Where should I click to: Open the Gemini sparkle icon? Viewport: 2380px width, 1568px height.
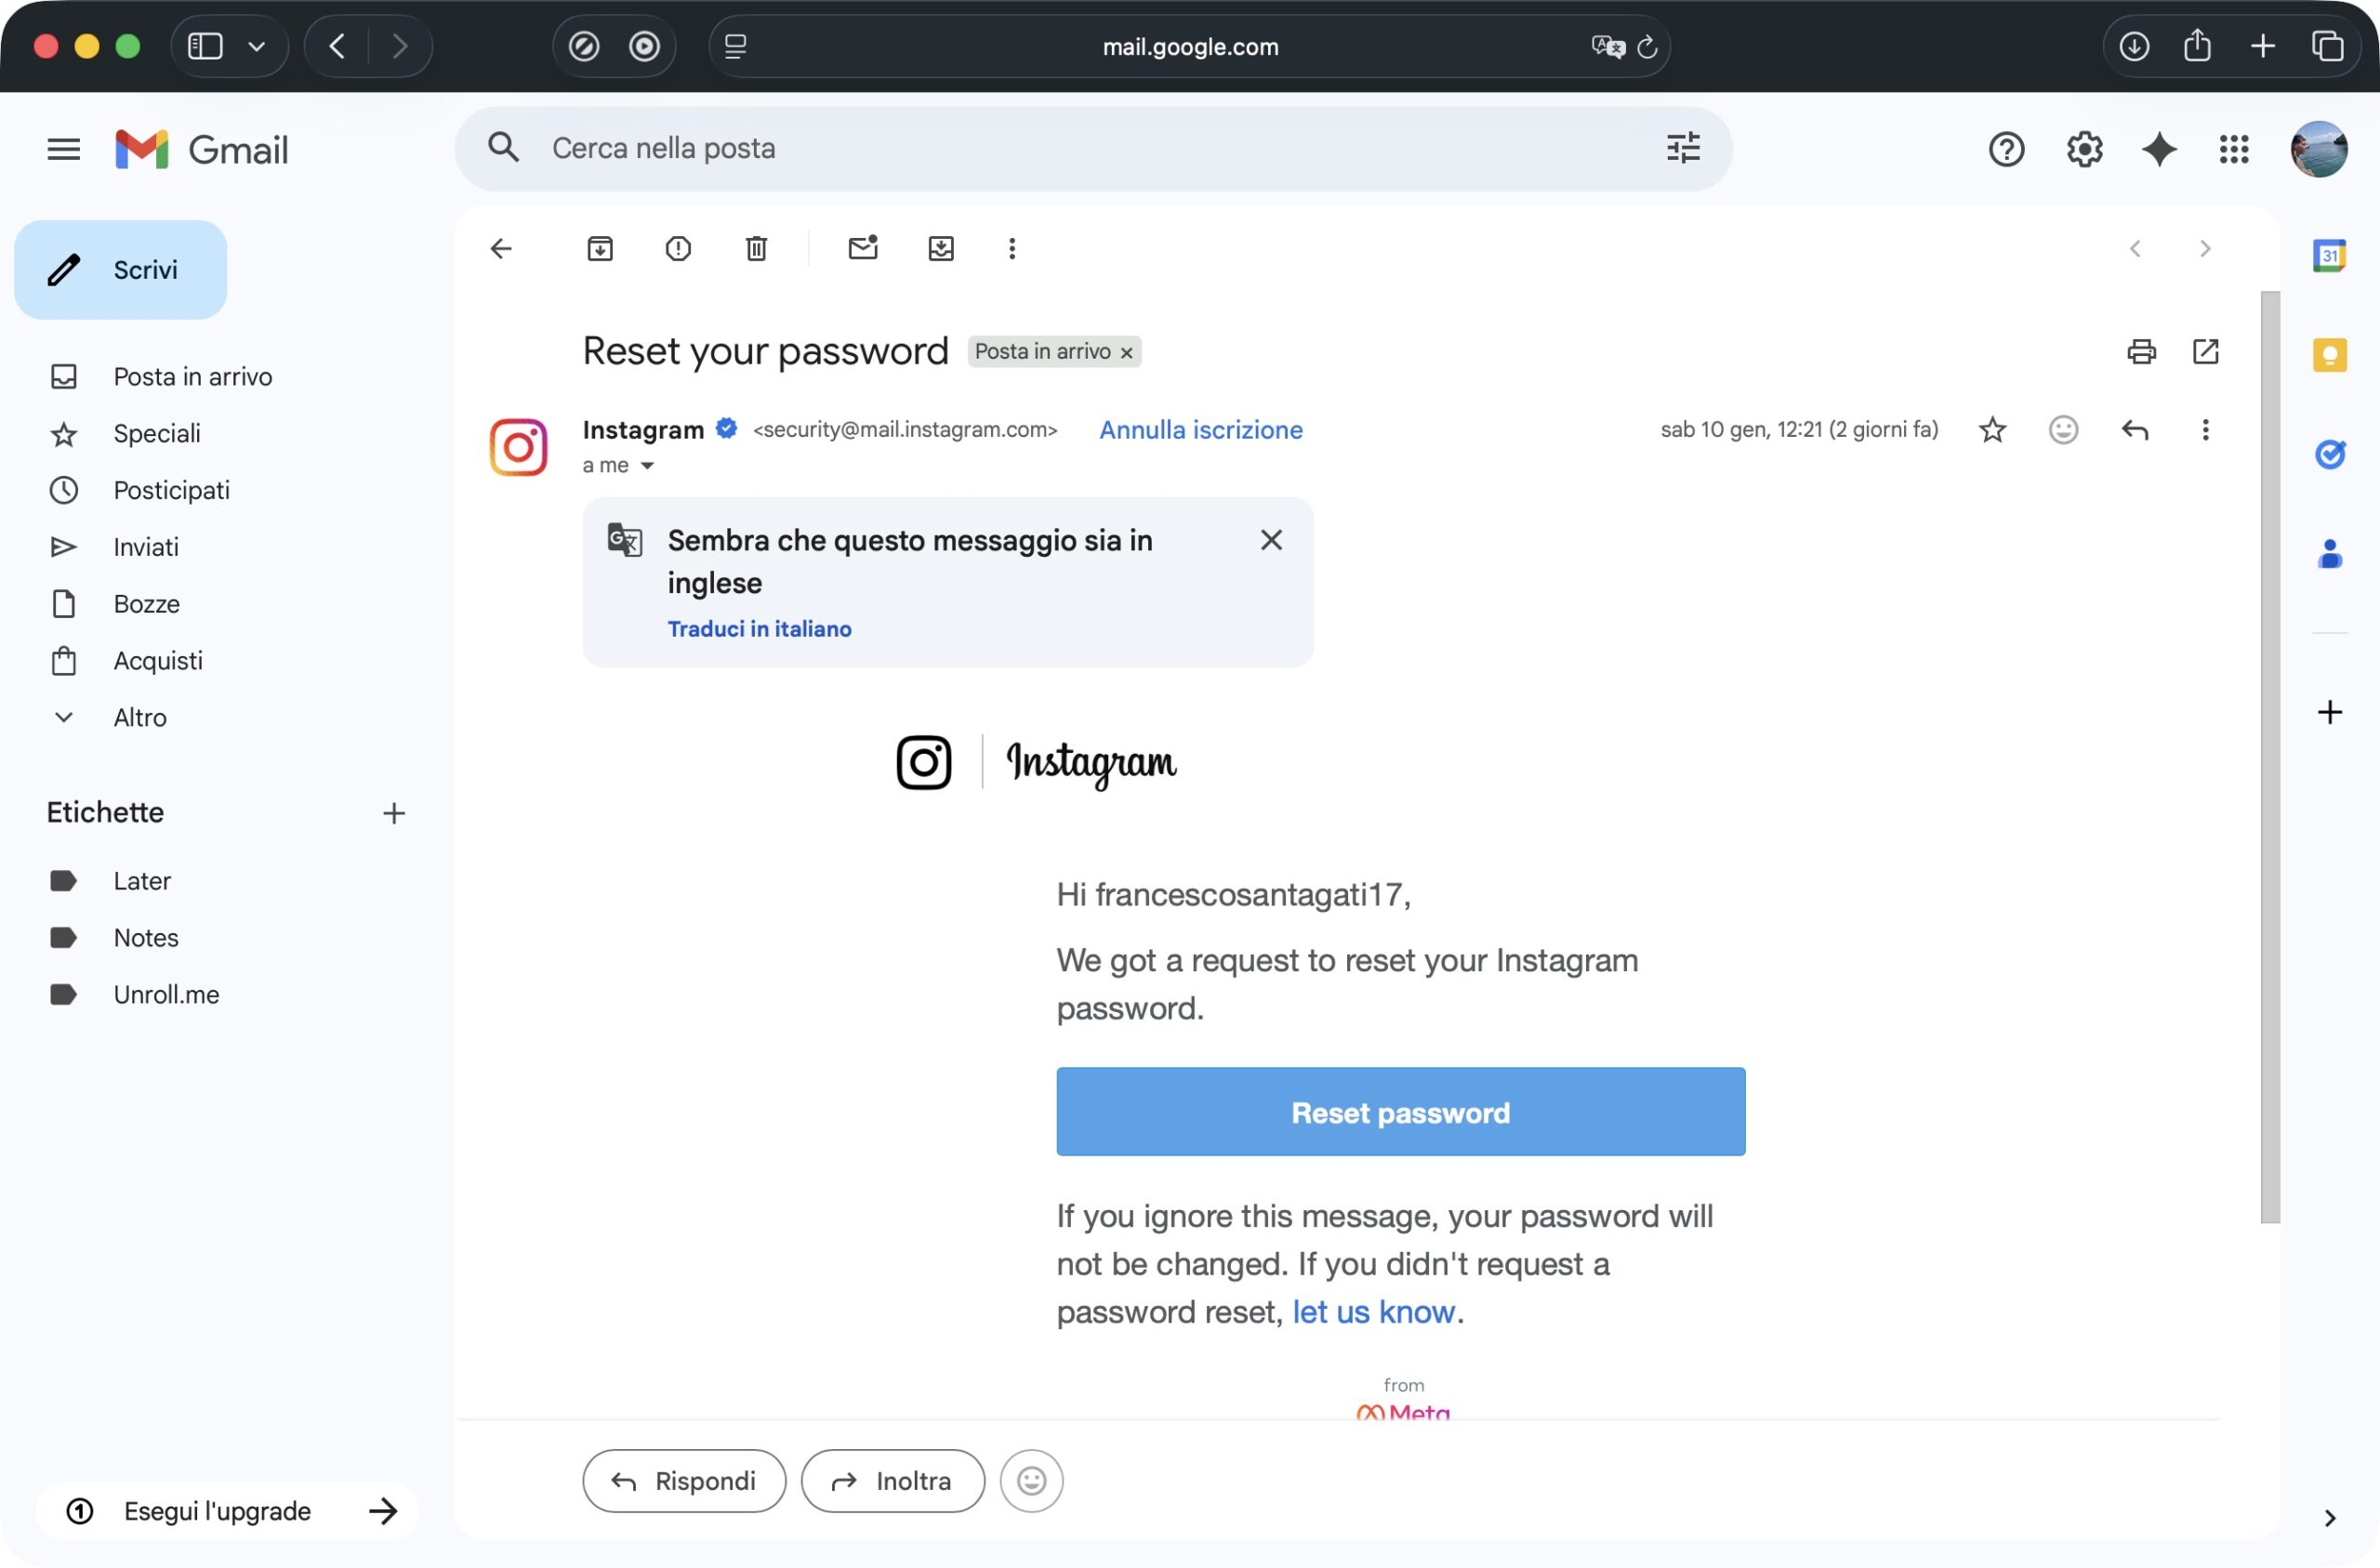click(x=2159, y=150)
